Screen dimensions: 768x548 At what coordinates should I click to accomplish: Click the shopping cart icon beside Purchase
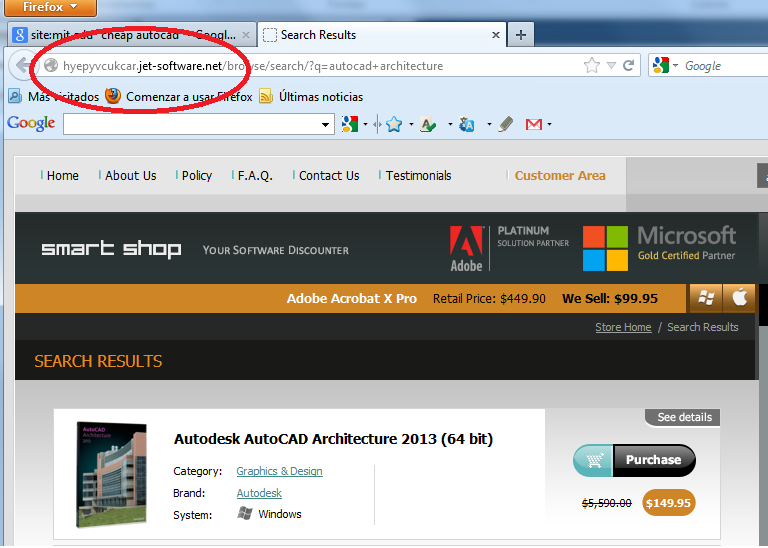(594, 460)
